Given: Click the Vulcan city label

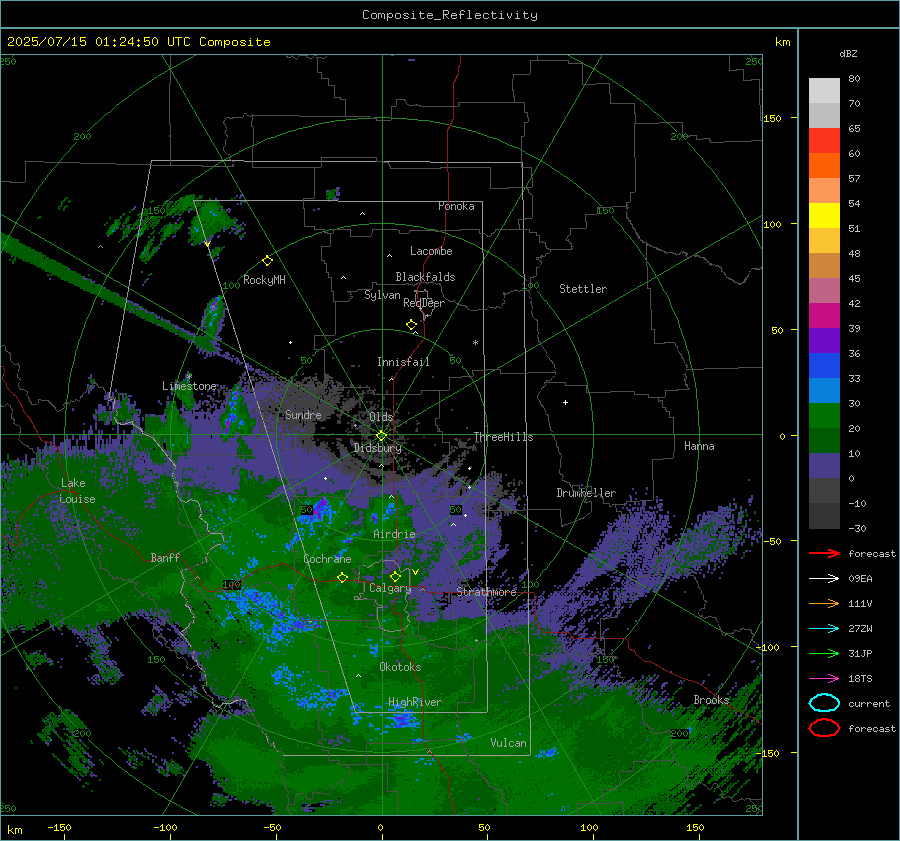Looking at the screenshot, I should coord(509,743).
